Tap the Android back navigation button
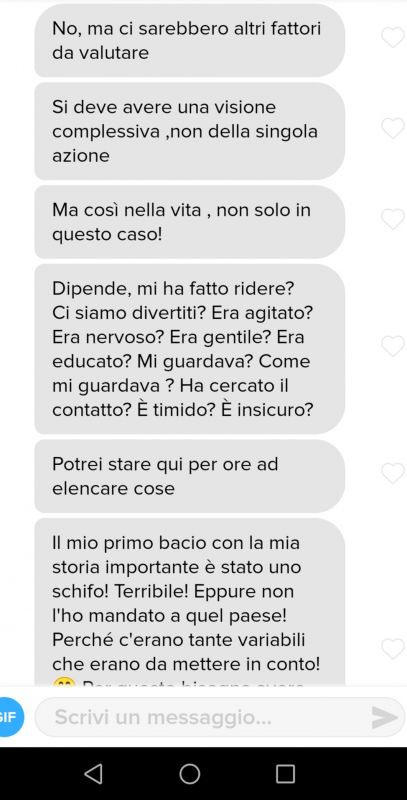 (x=93, y=773)
